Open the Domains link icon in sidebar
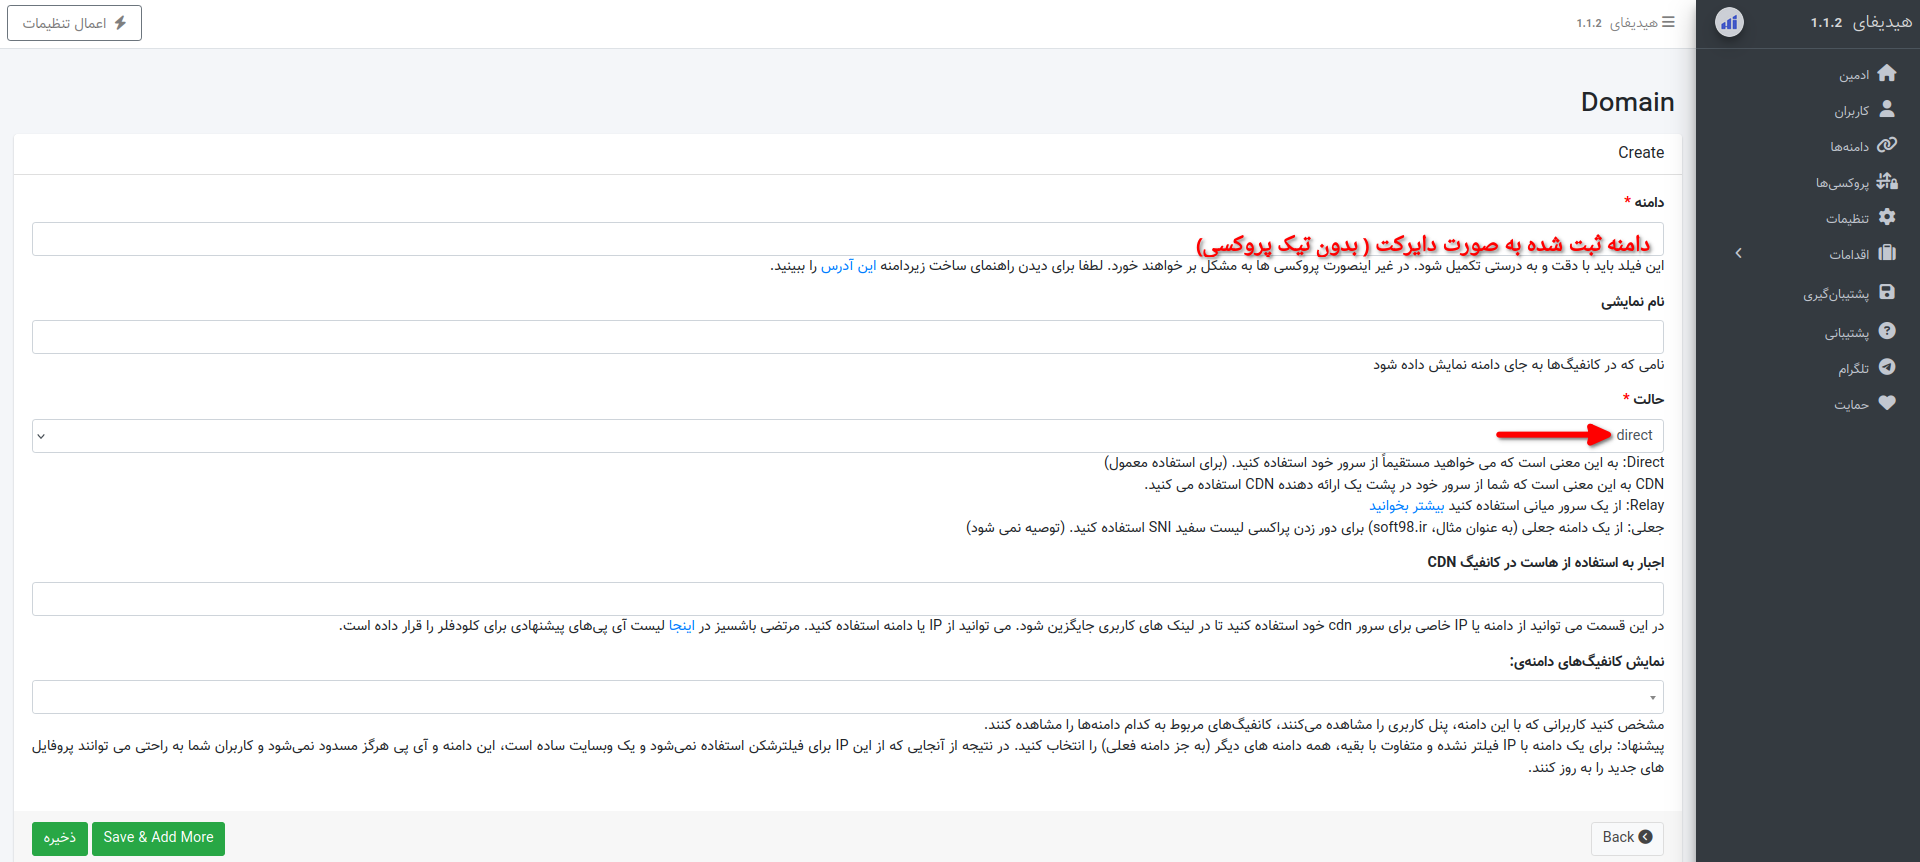This screenshot has width=1920, height=862. point(1887,145)
